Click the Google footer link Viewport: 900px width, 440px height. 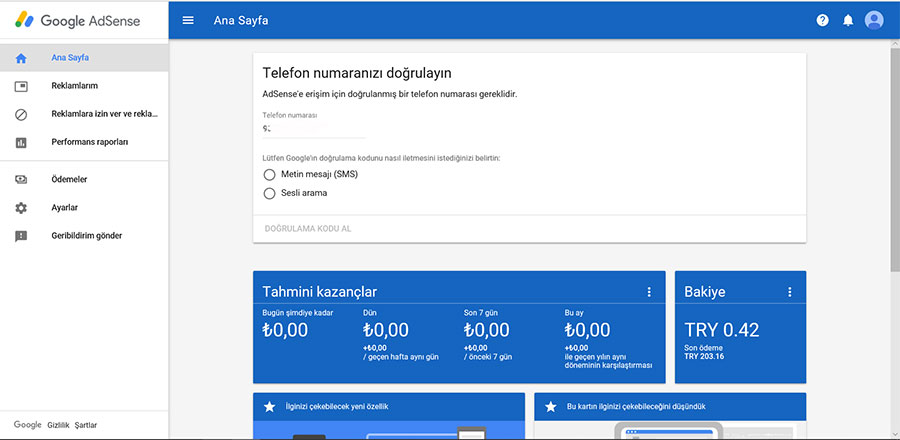[x=28, y=425]
